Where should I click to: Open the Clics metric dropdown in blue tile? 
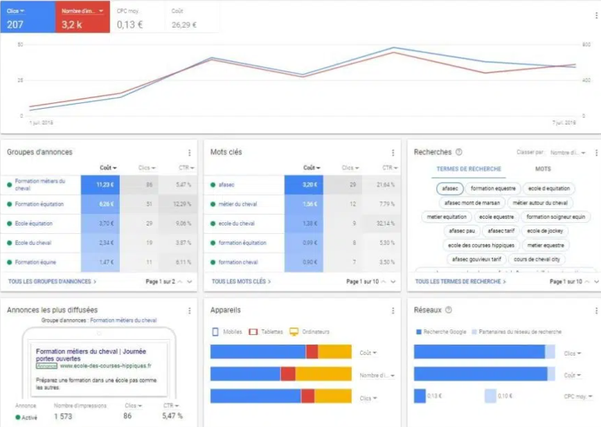(16, 11)
